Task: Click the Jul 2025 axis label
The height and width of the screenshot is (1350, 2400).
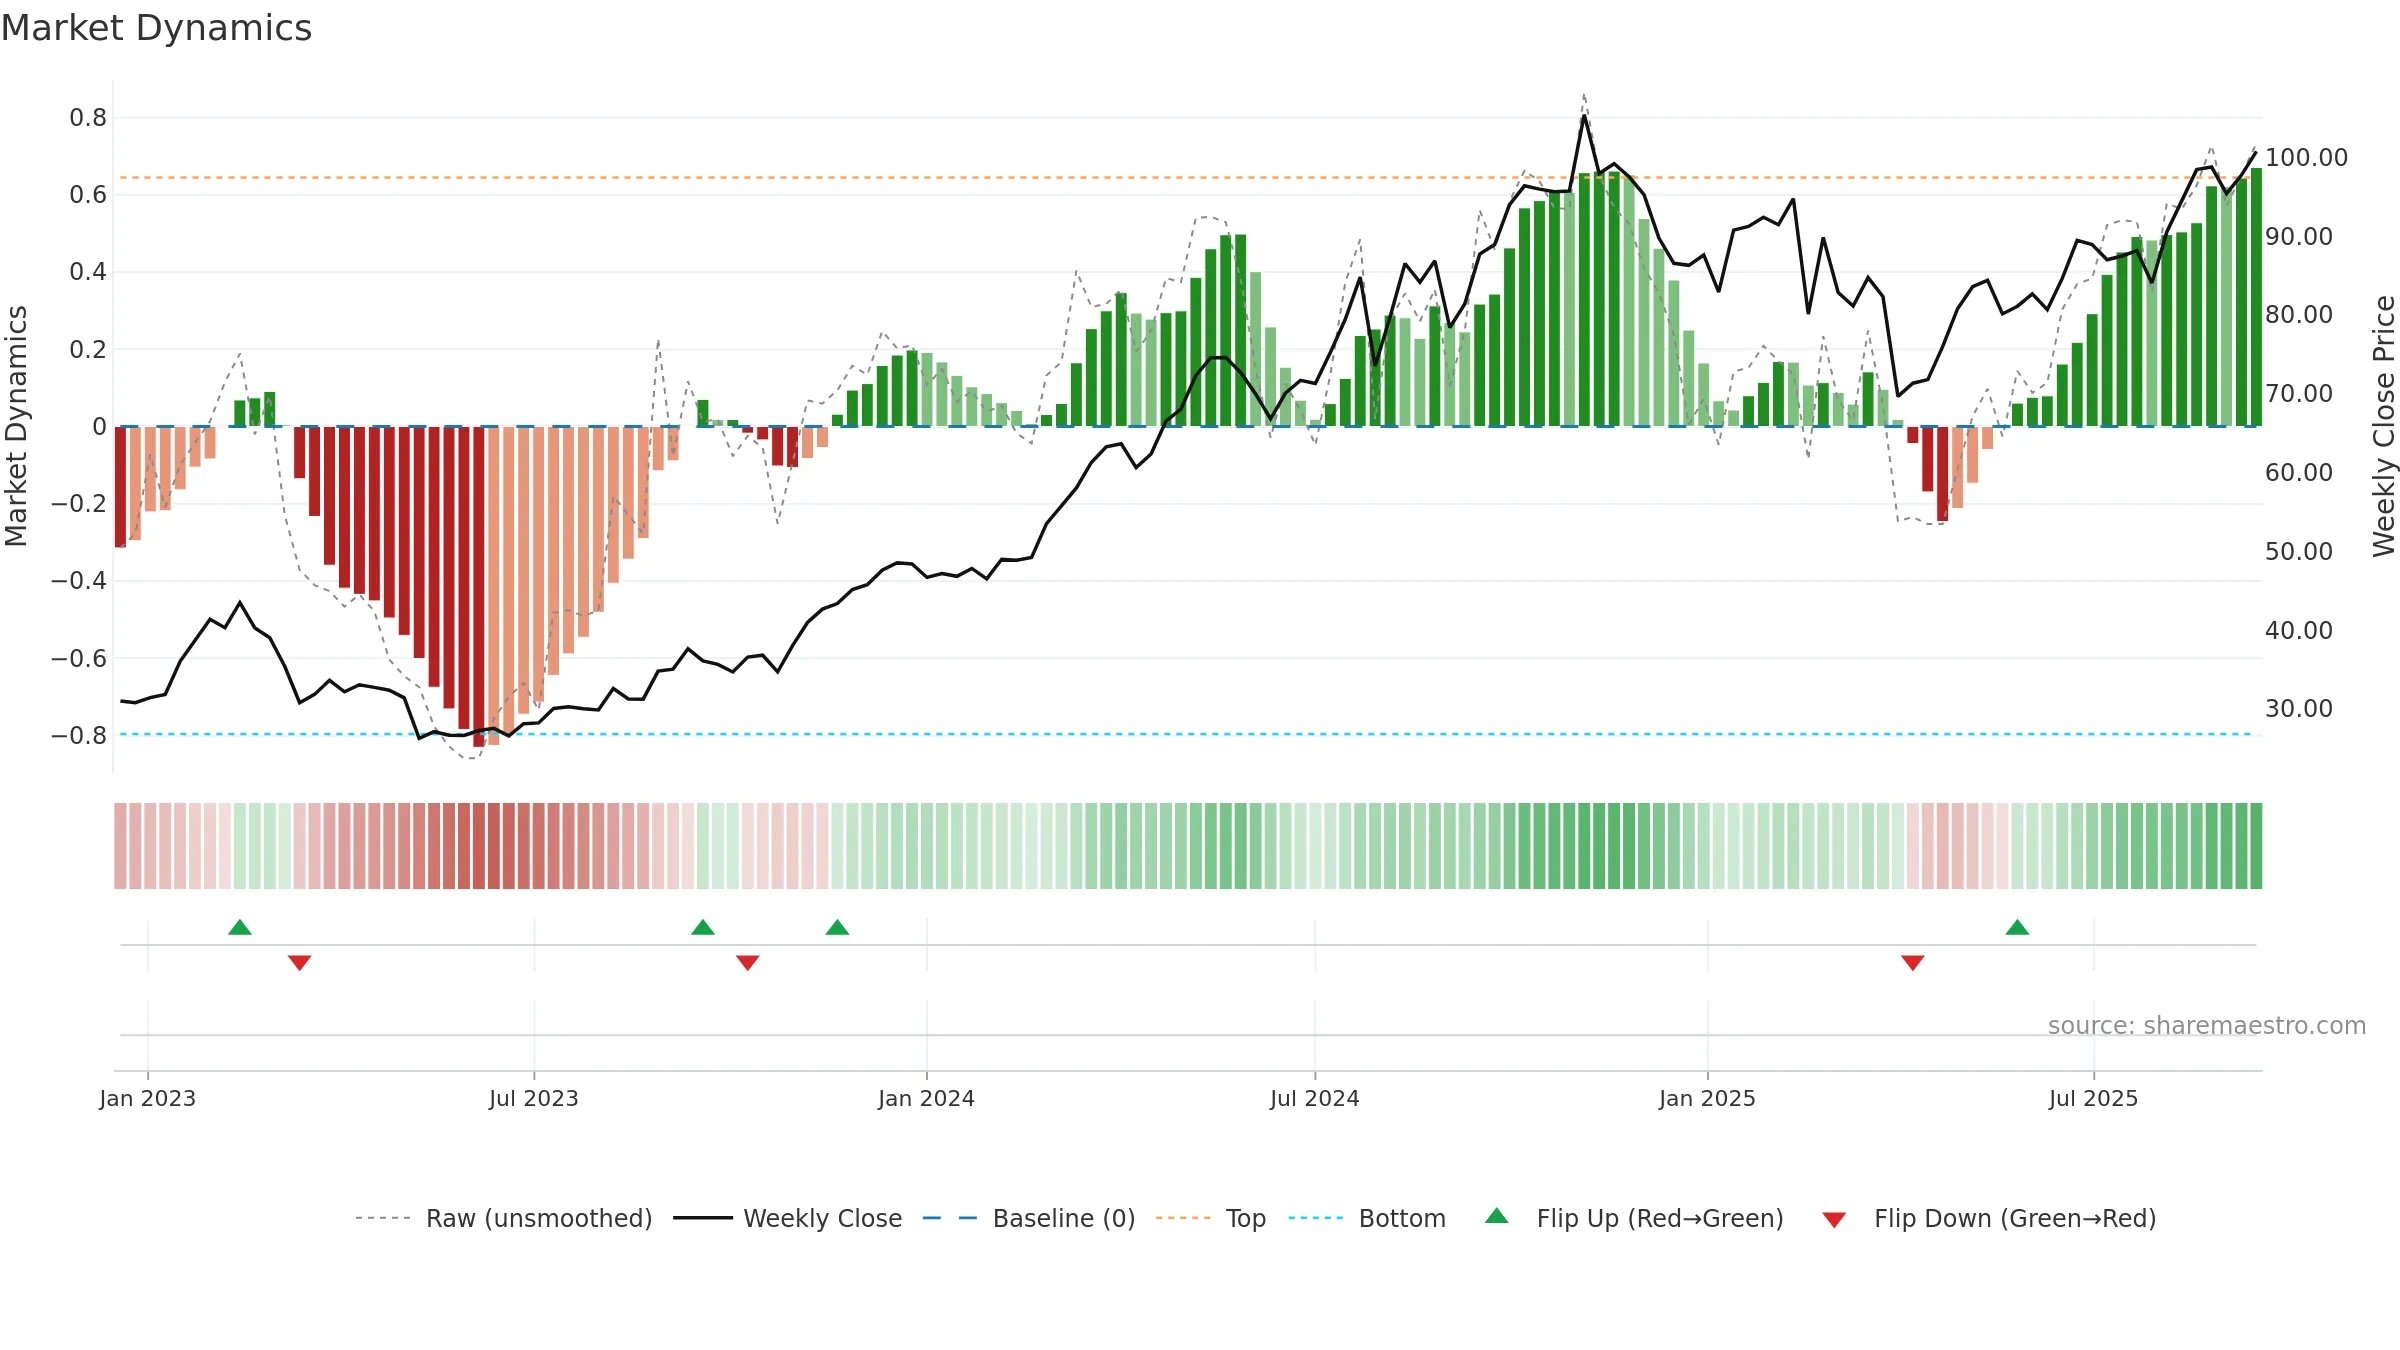Action: click(x=2094, y=1098)
